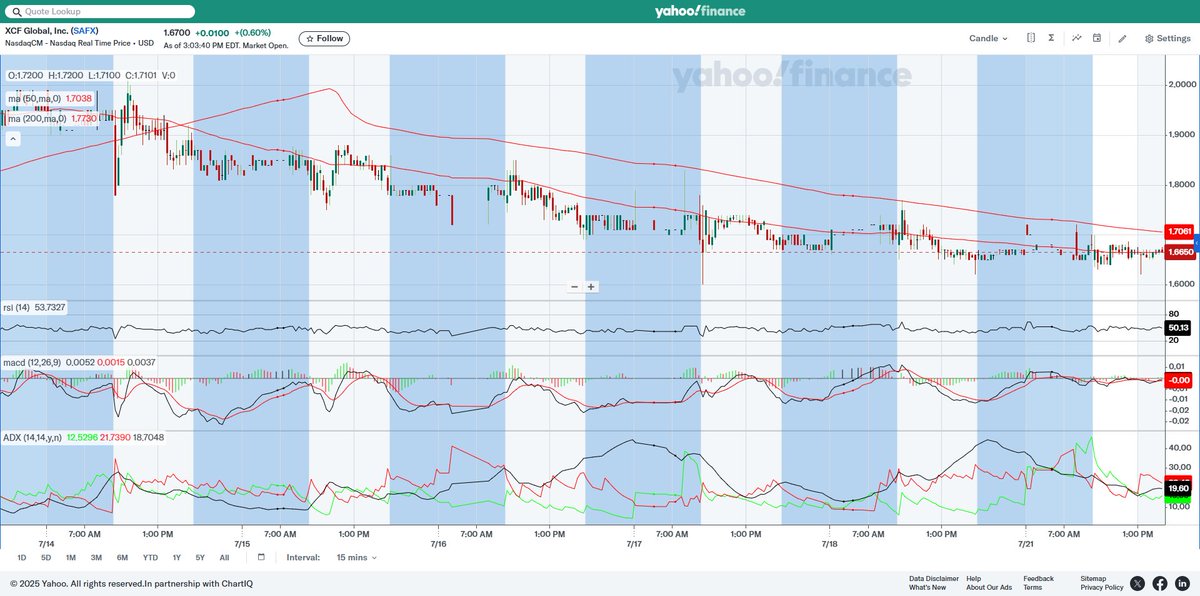Set range to 1M
Image resolution: width=1200 pixels, height=596 pixels.
click(71, 557)
